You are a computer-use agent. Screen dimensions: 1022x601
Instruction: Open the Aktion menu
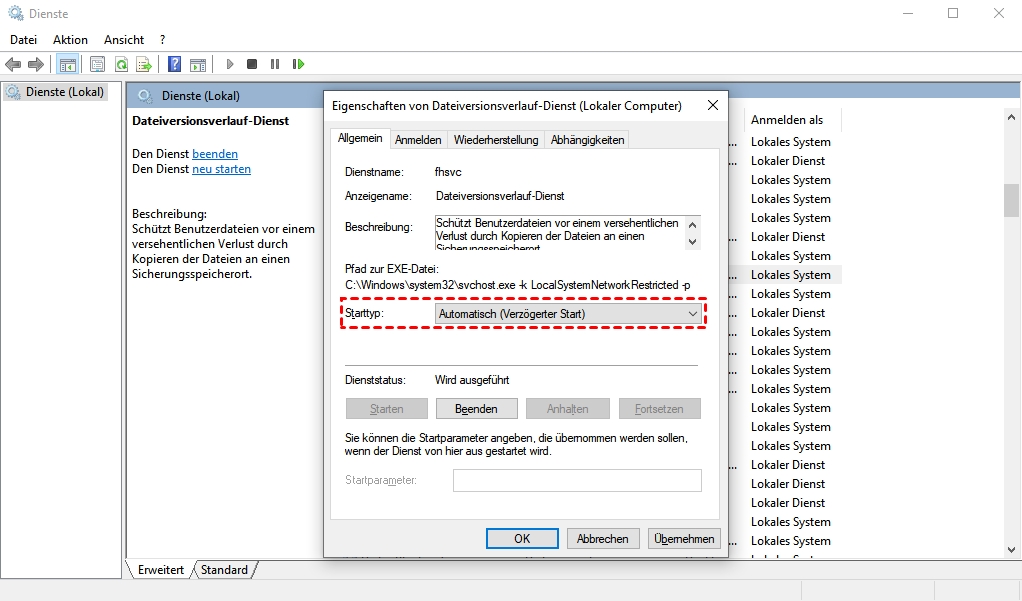click(x=70, y=40)
